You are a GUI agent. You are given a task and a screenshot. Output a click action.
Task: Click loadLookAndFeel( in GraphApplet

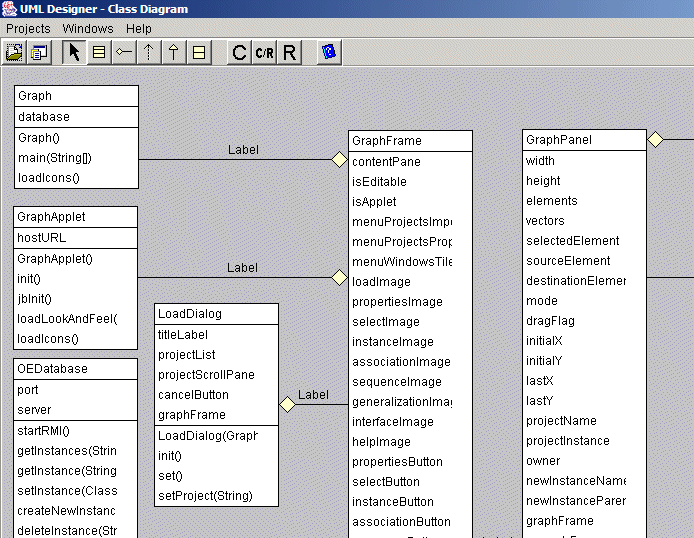pyautogui.click(x=67, y=319)
